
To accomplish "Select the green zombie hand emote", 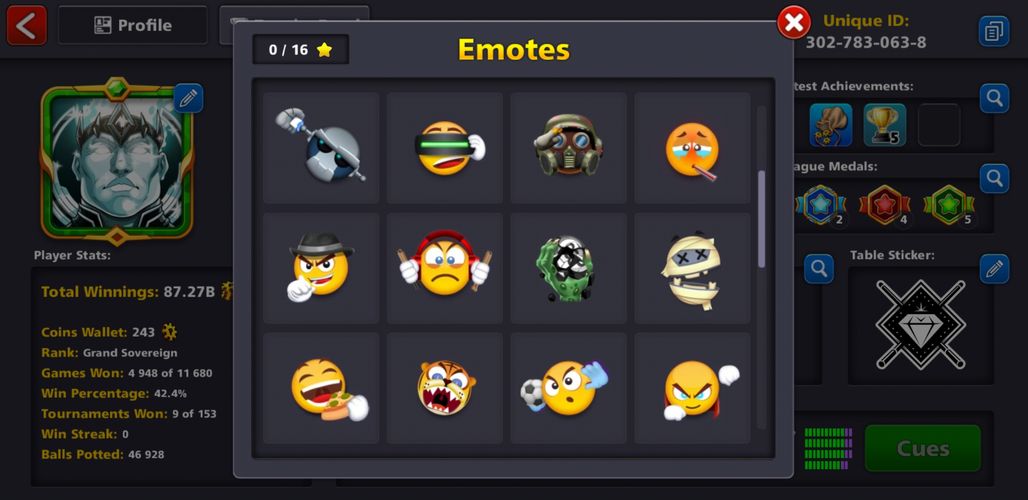I will [x=568, y=268].
